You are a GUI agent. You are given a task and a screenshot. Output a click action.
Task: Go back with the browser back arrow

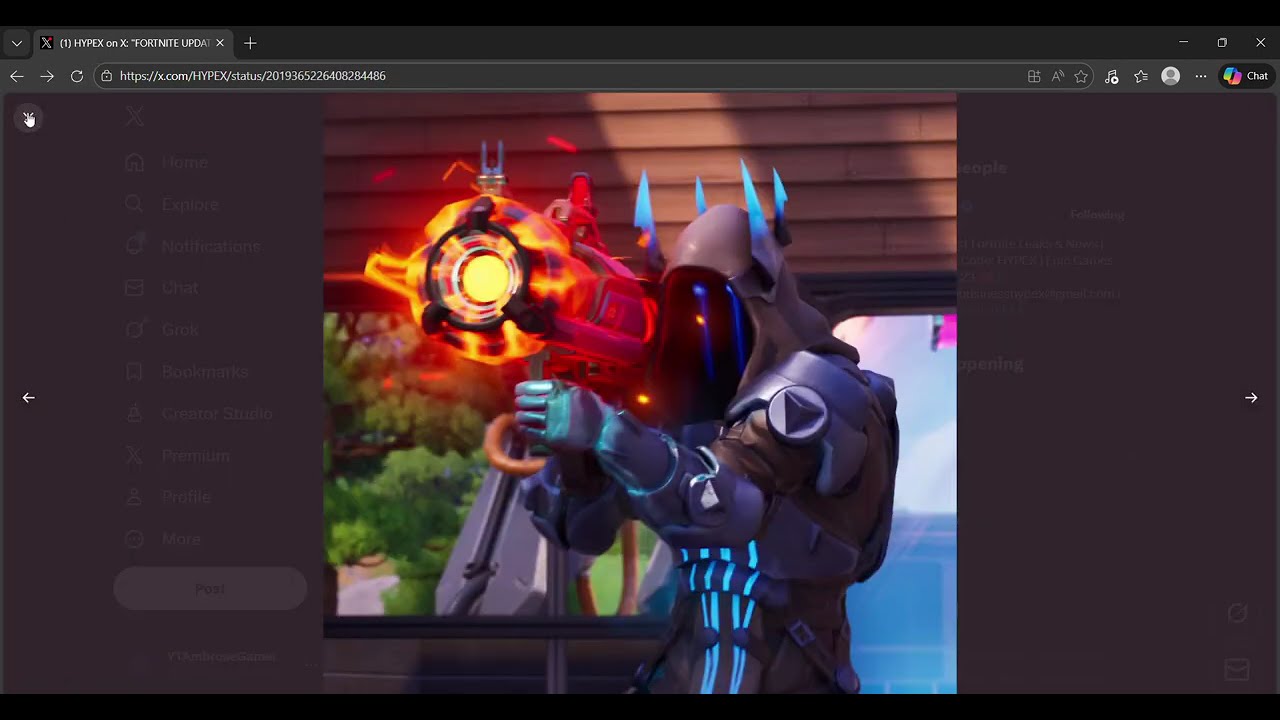(17, 76)
